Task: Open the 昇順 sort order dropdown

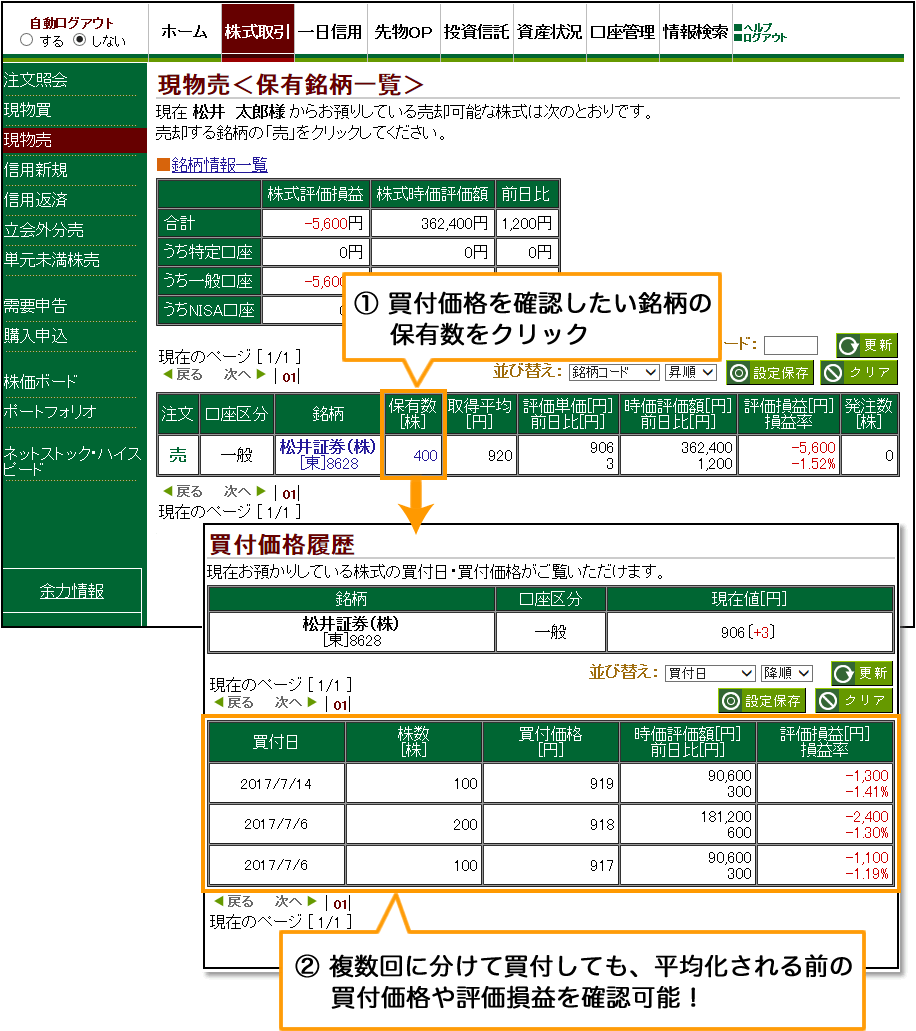Action: [692, 372]
